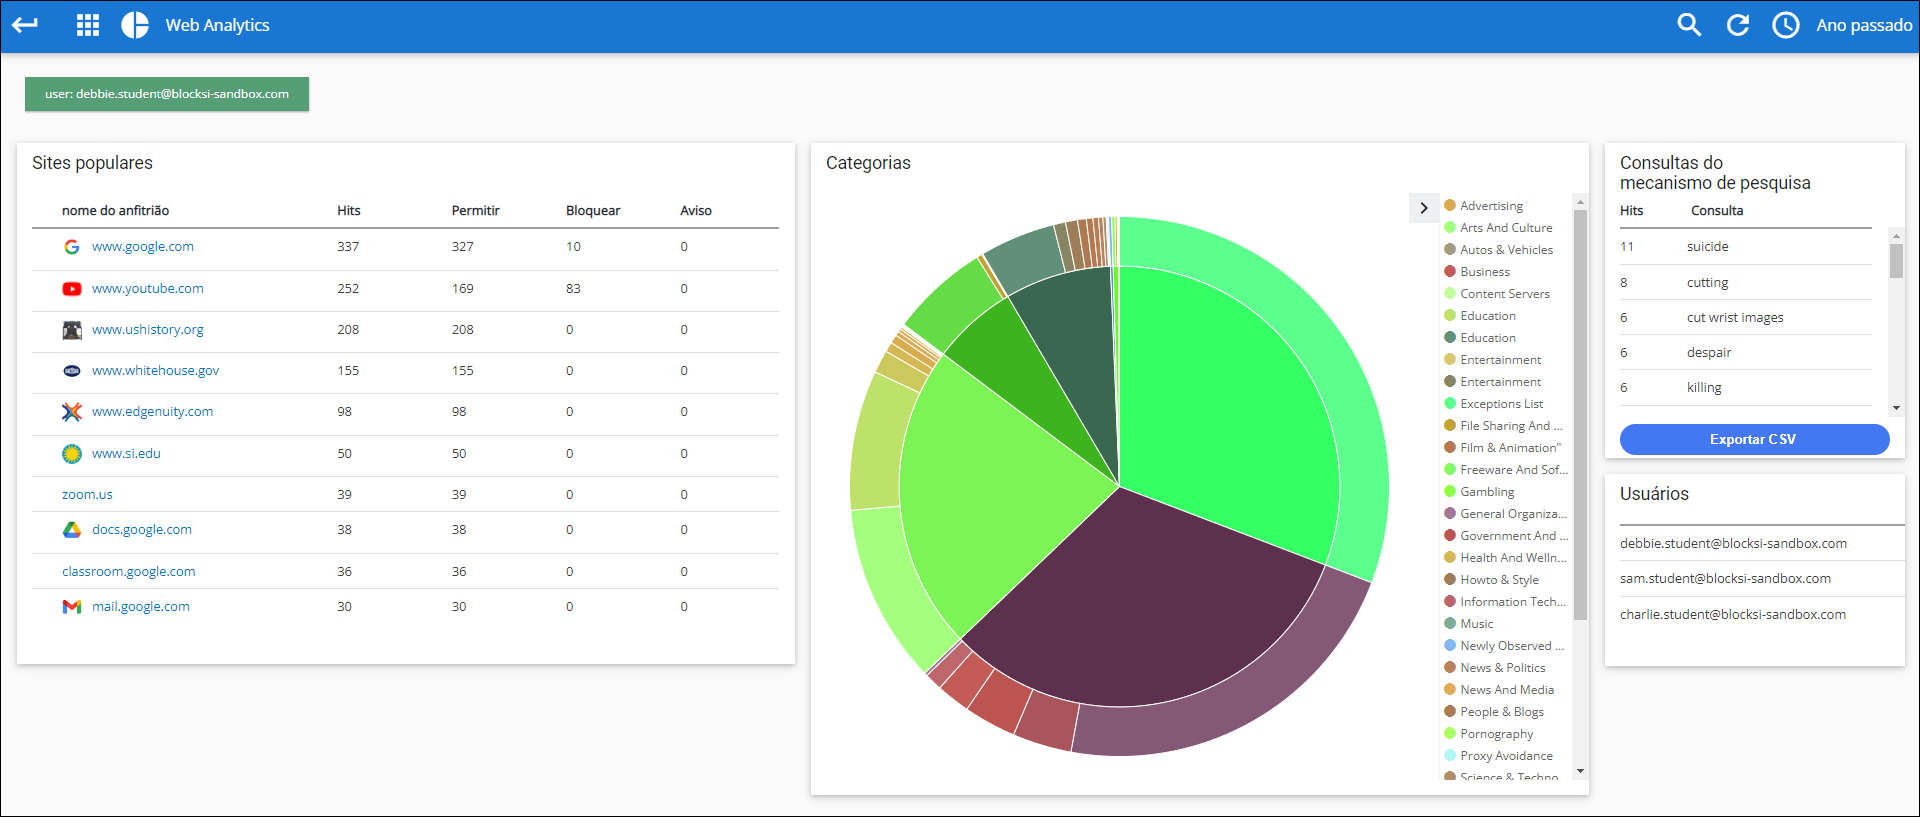Open the www.edgenuity.com link
This screenshot has width=1920, height=817.
(153, 412)
